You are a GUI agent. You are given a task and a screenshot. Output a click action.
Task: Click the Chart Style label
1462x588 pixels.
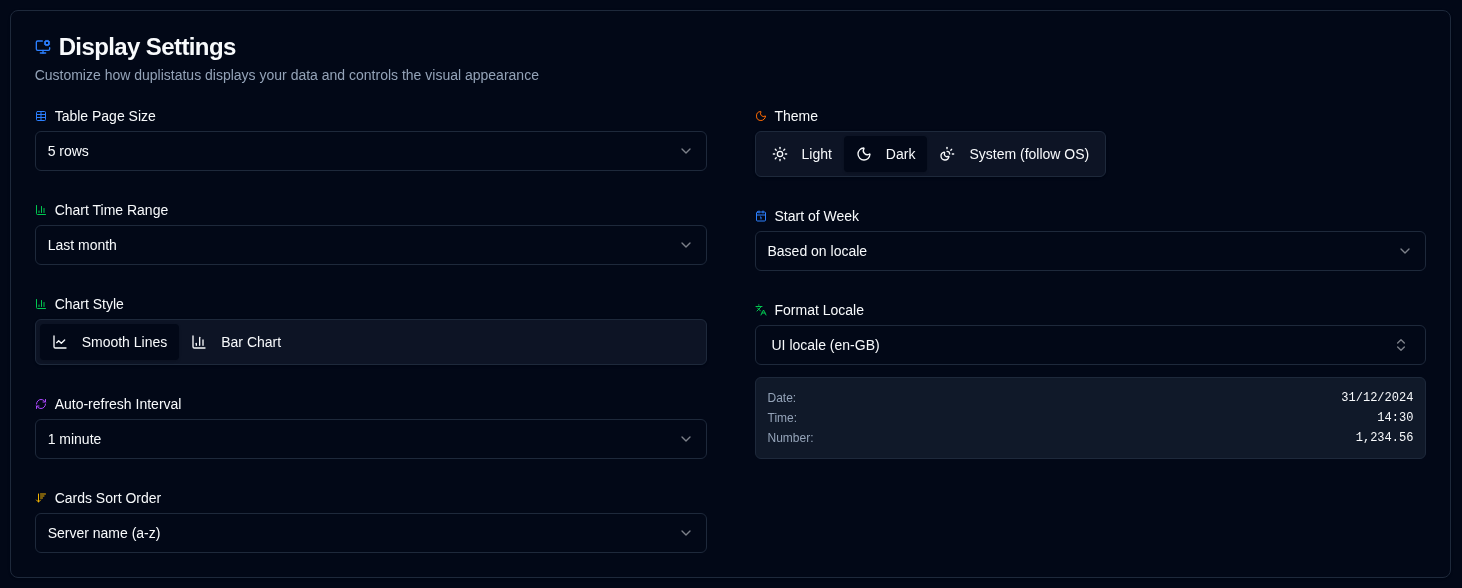[89, 304]
